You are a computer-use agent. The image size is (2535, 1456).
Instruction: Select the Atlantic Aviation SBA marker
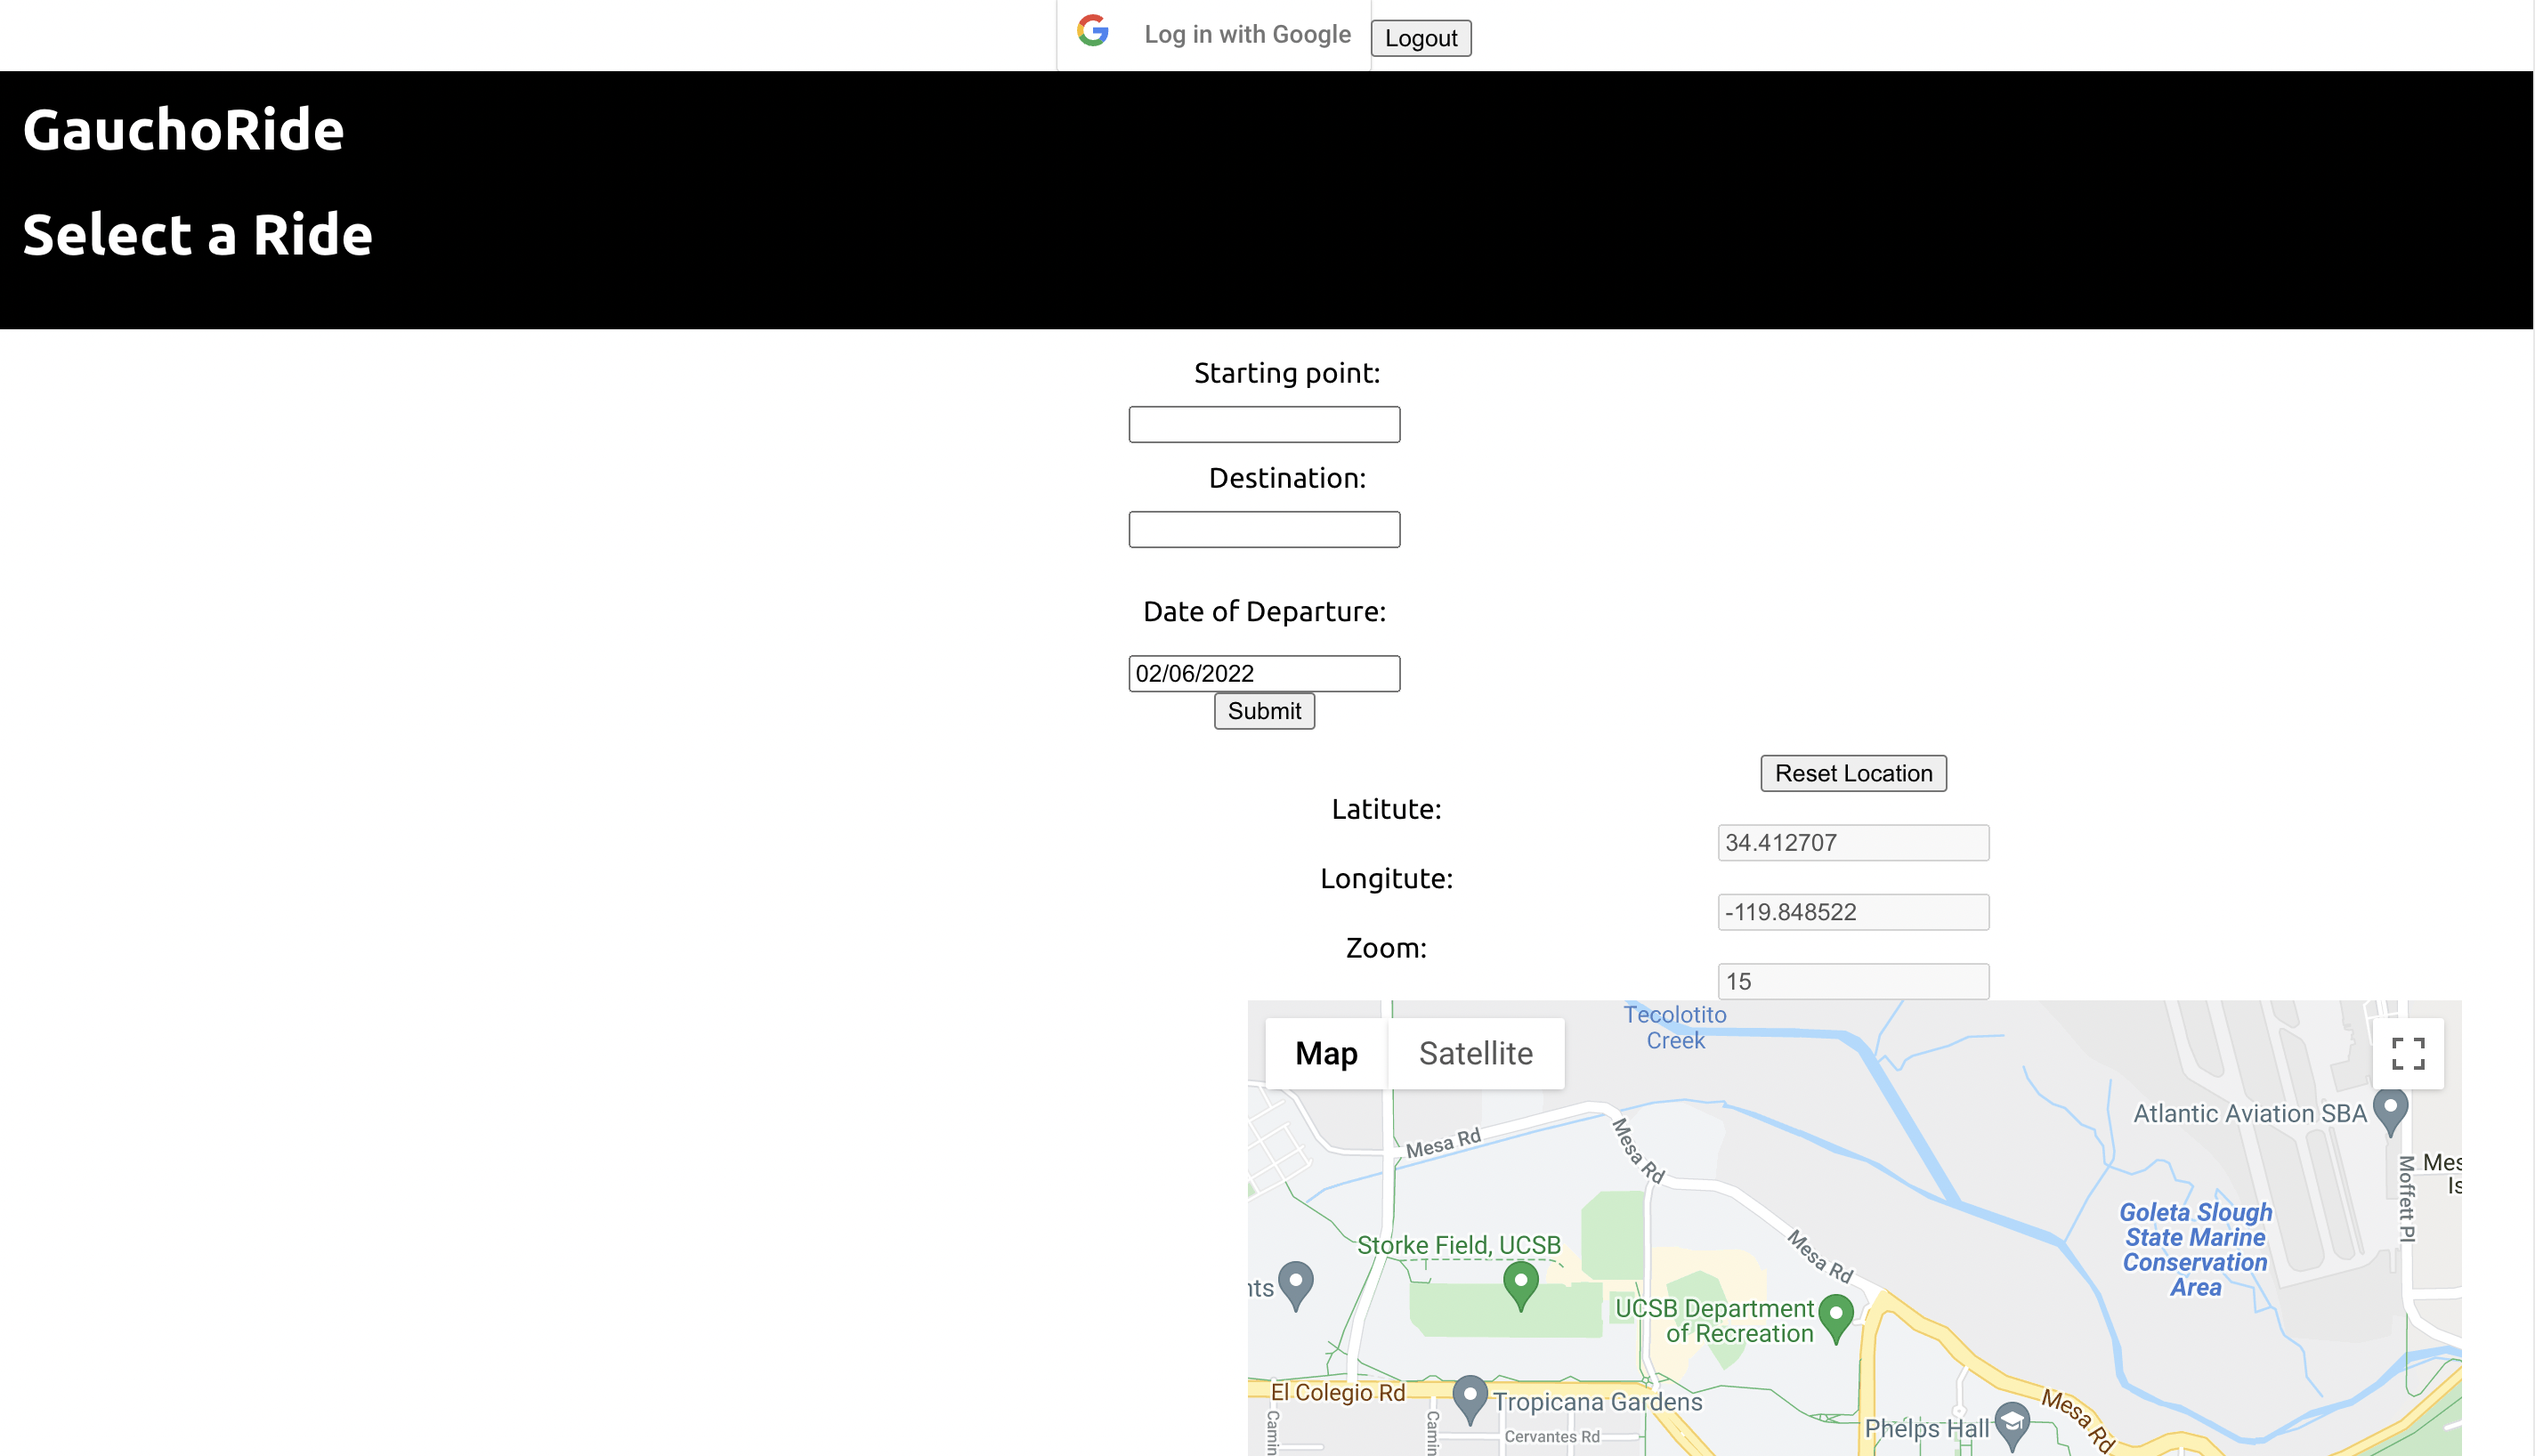(2390, 1110)
